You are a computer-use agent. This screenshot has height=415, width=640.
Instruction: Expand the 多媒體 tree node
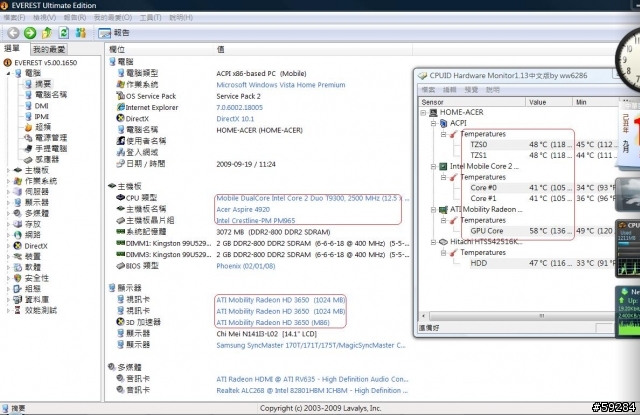coord(8,213)
